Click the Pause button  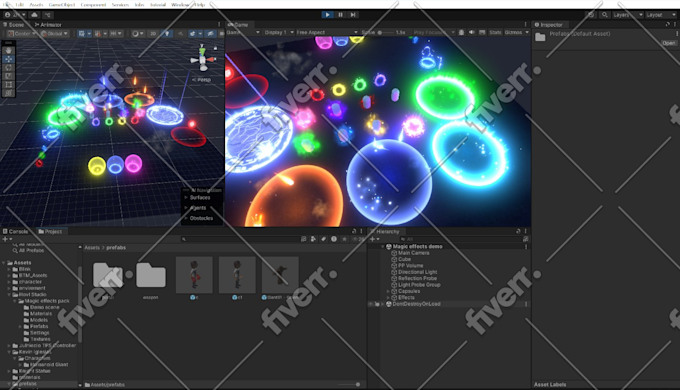(x=340, y=15)
